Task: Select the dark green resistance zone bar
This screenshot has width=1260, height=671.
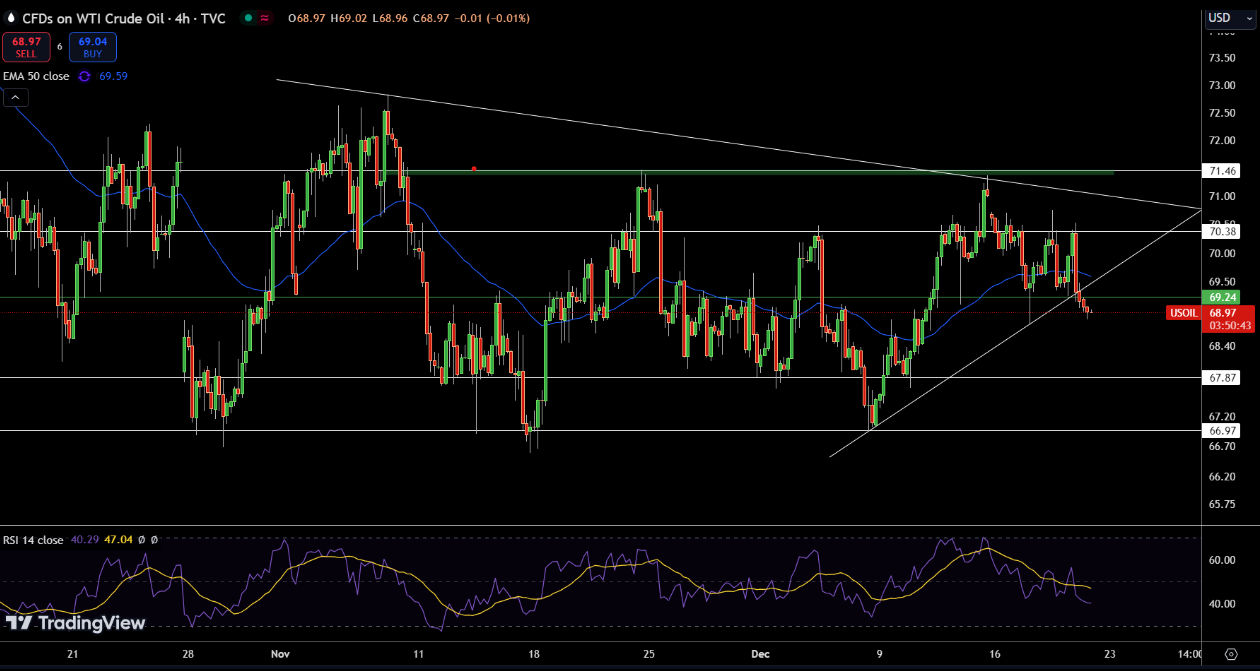Action: coord(760,173)
